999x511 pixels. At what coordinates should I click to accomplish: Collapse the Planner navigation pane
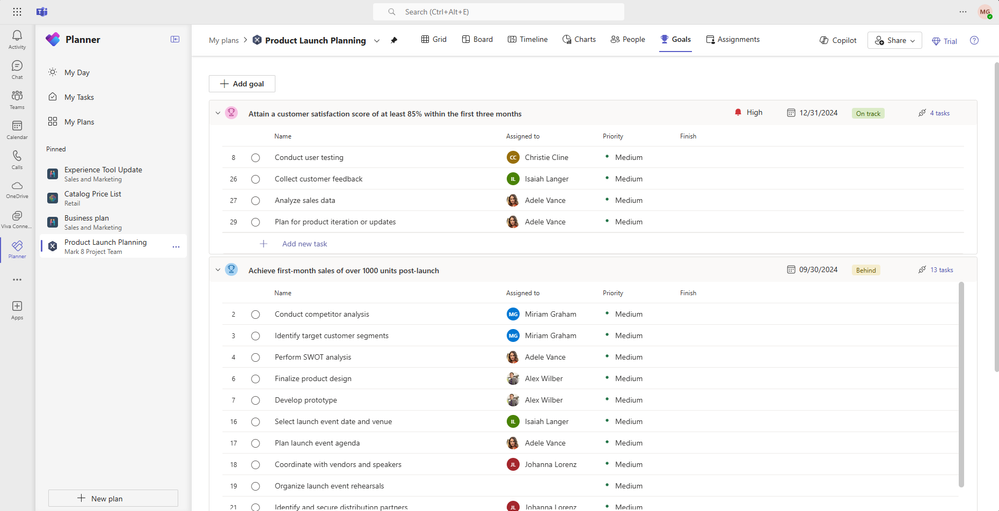pos(175,40)
